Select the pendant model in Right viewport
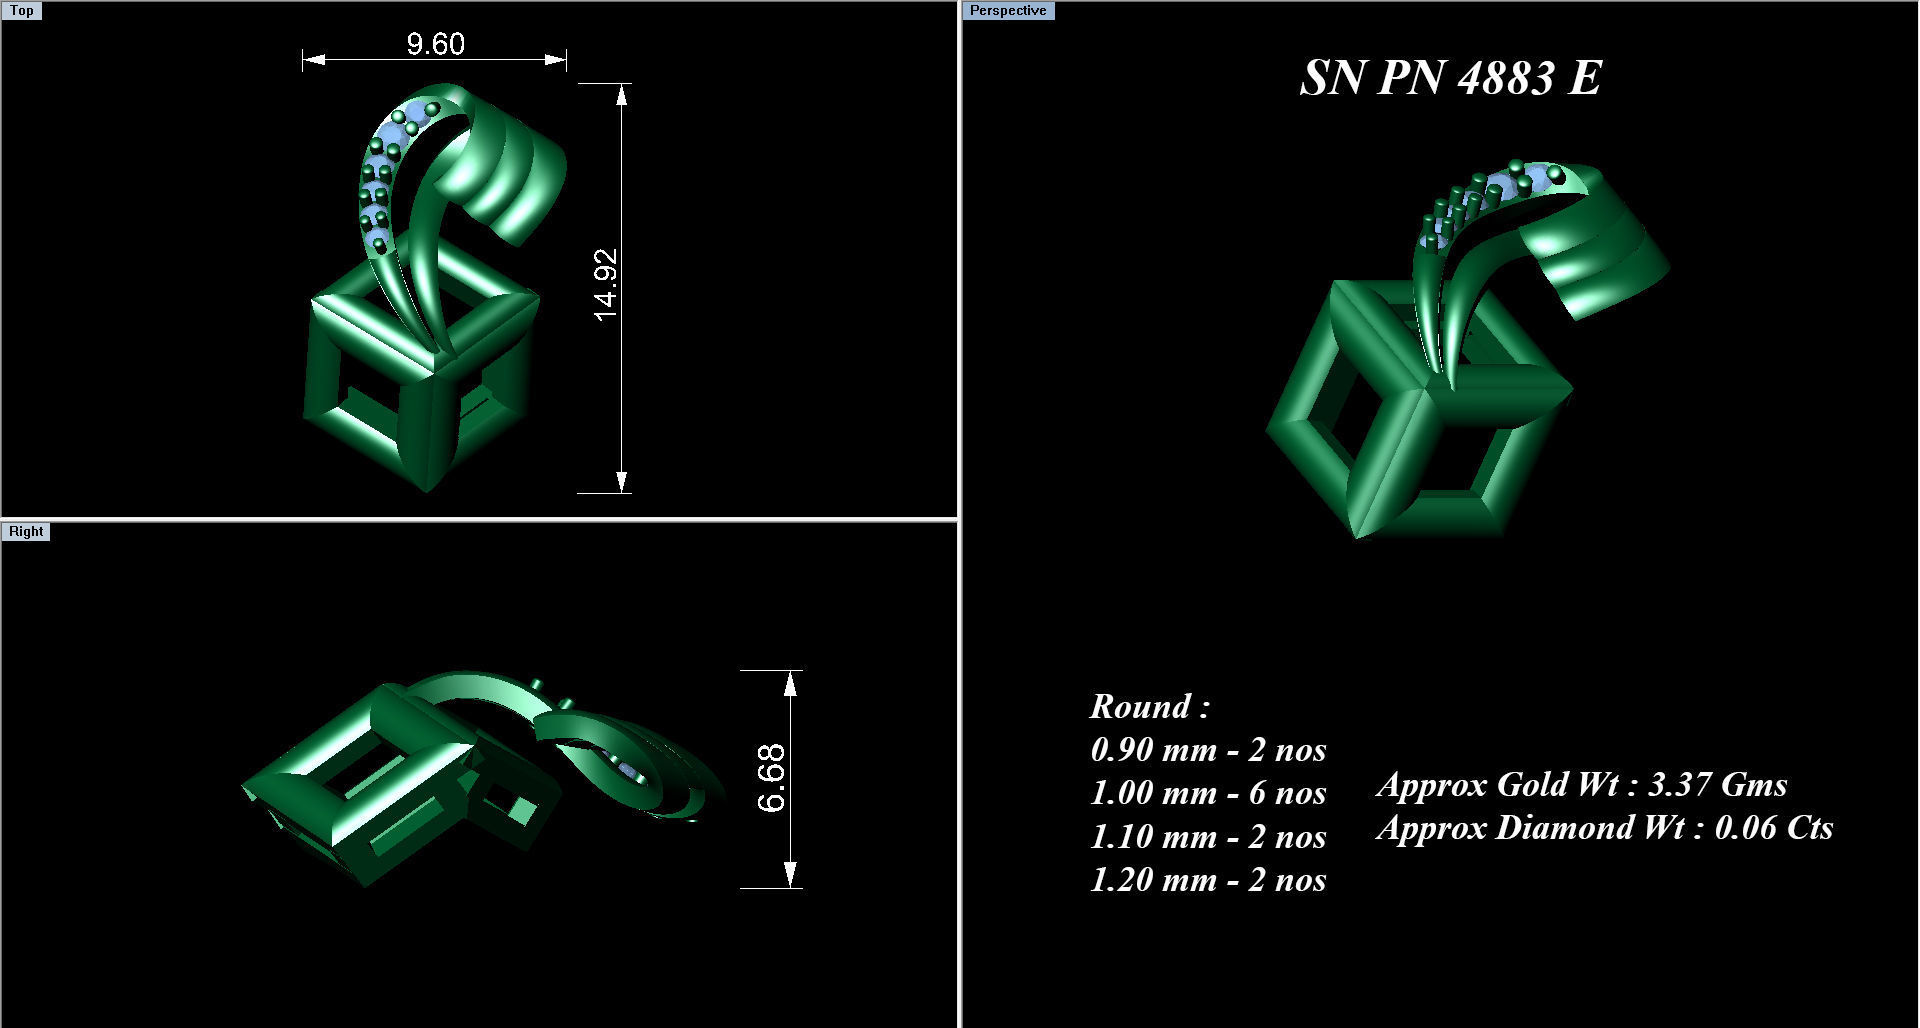This screenshot has height=1028, width=1920. pyautogui.click(x=484, y=778)
